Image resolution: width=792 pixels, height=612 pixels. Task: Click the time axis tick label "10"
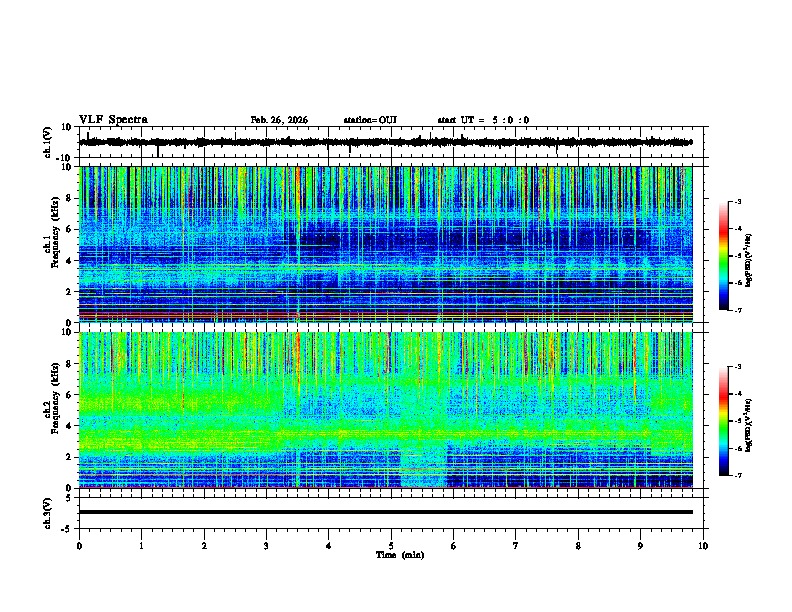(703, 546)
